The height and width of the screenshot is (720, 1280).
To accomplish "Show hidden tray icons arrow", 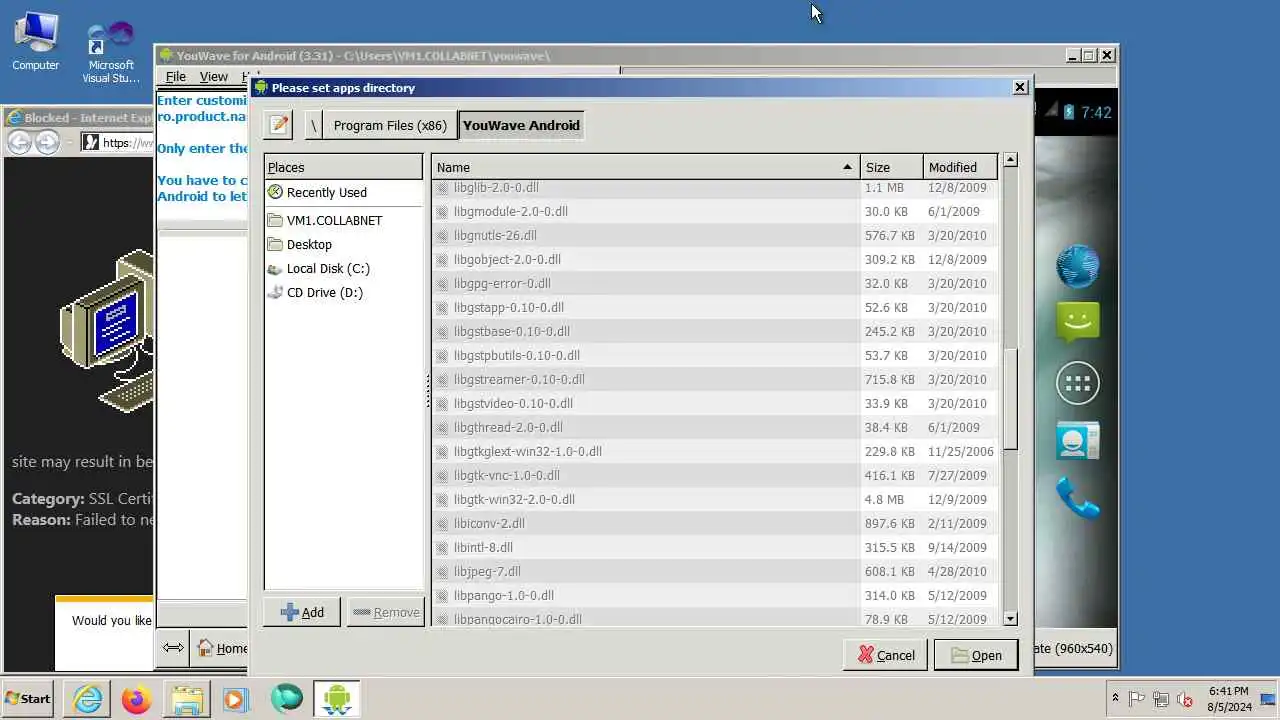I will (1115, 698).
